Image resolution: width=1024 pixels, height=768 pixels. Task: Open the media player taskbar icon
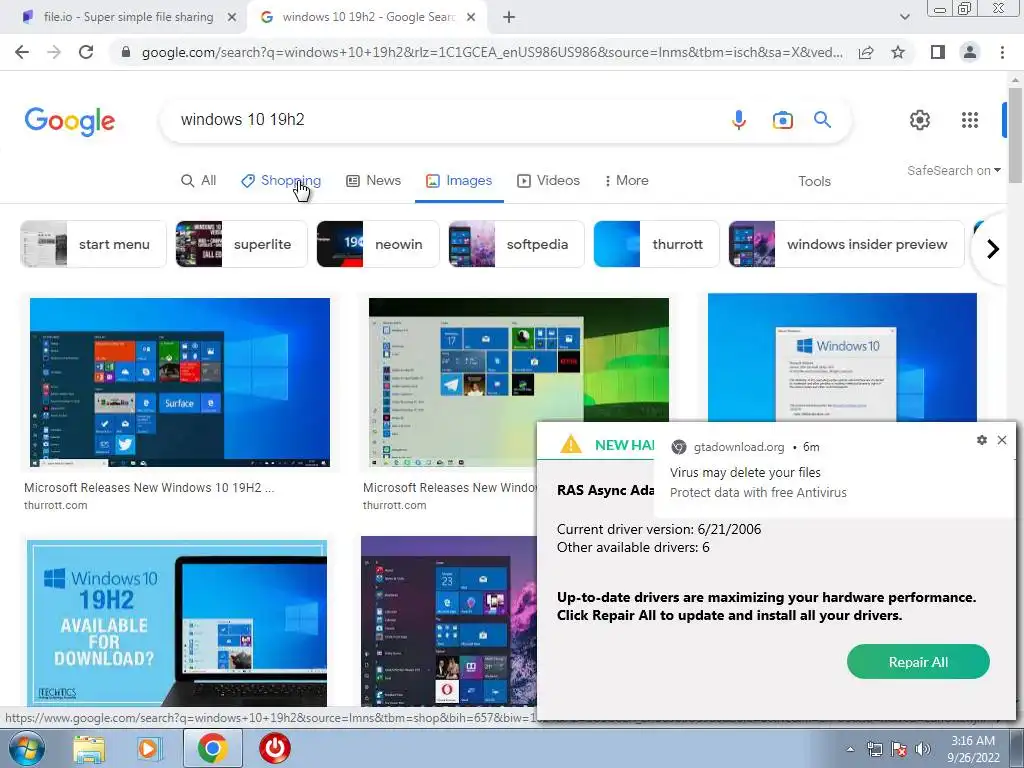point(148,749)
